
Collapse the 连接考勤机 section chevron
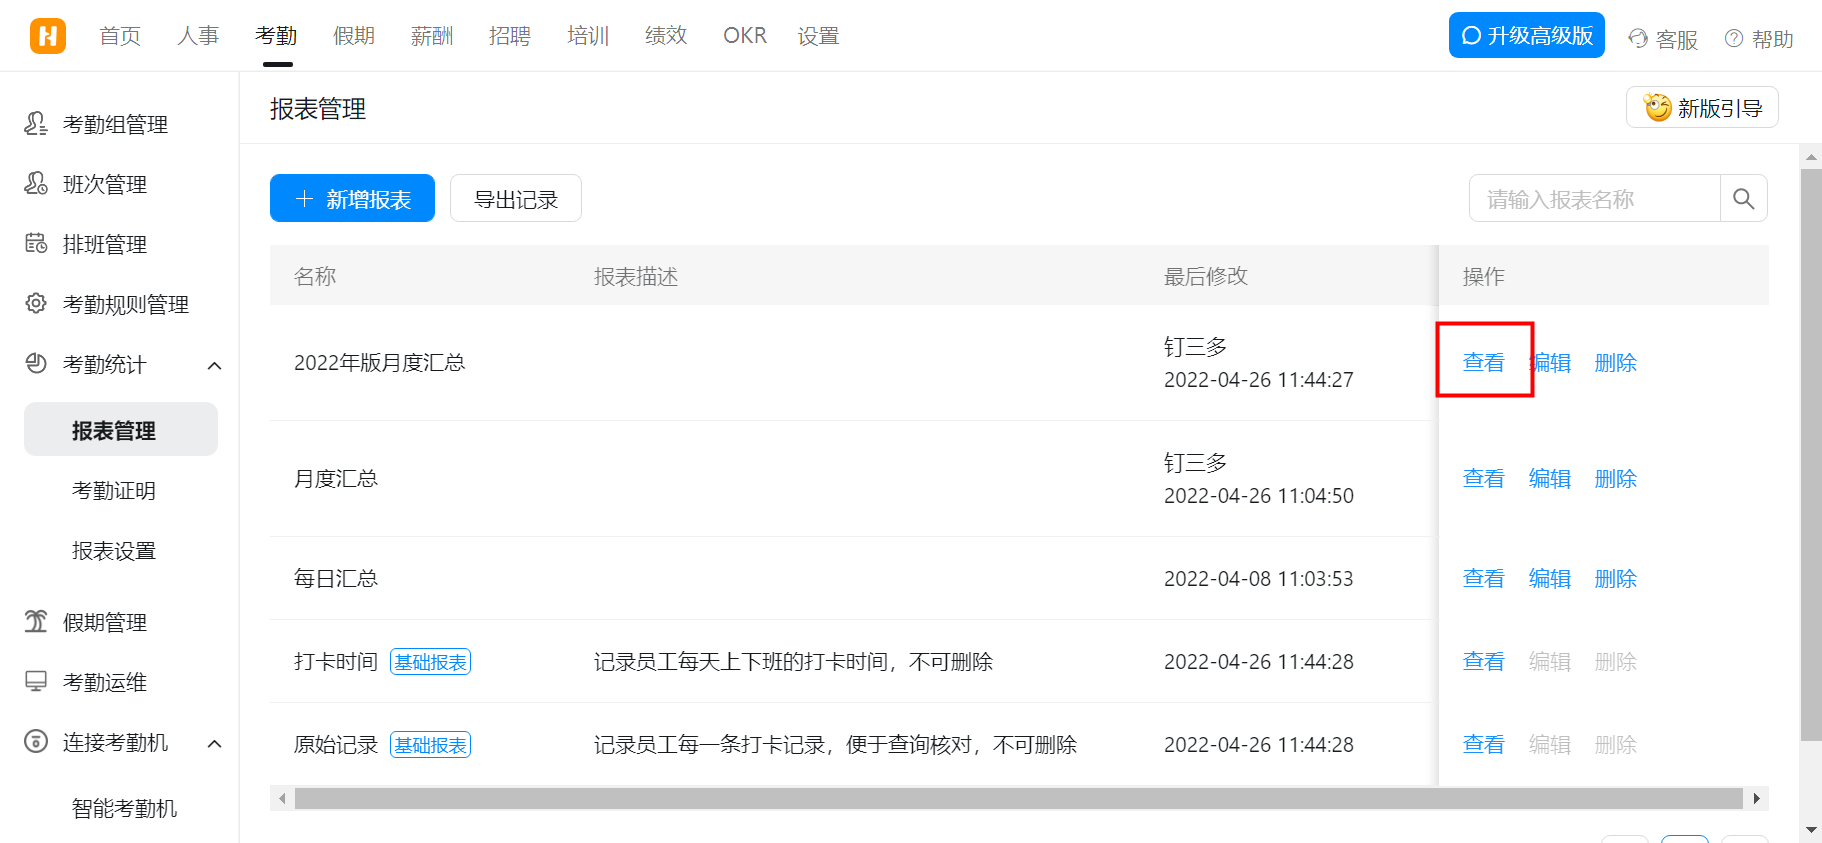tap(214, 743)
